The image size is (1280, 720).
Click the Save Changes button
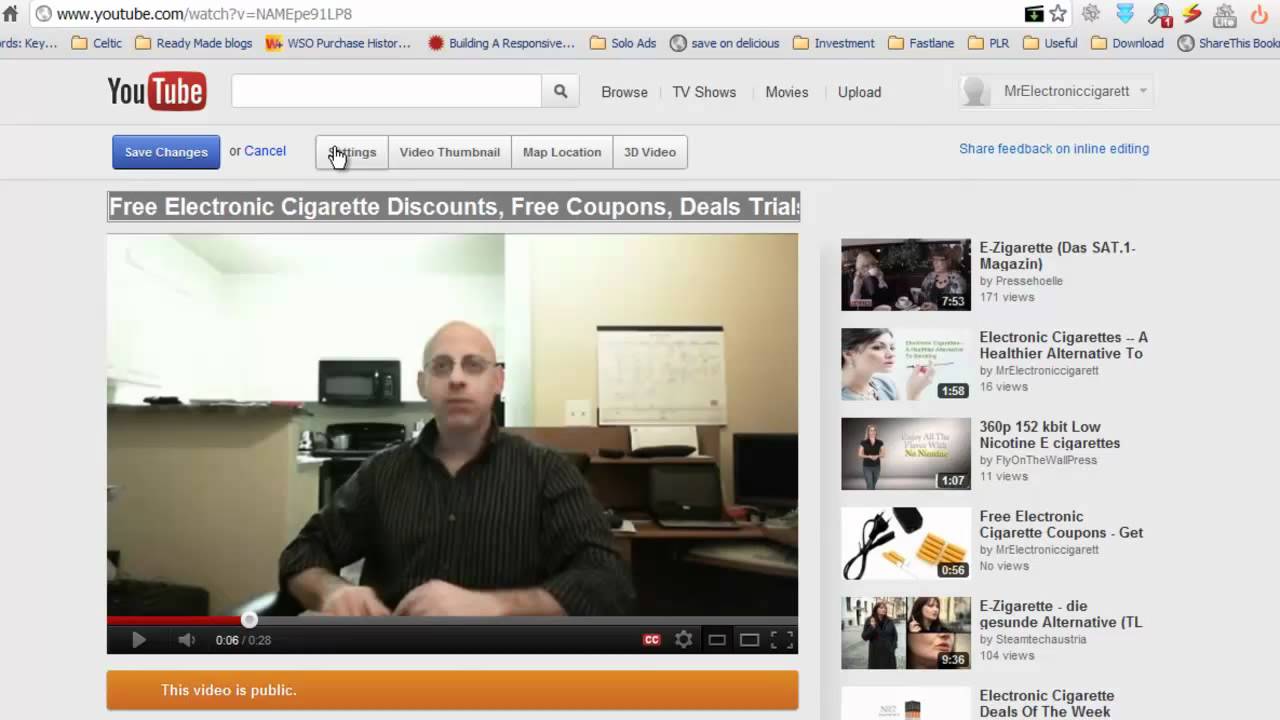pyautogui.click(x=166, y=152)
